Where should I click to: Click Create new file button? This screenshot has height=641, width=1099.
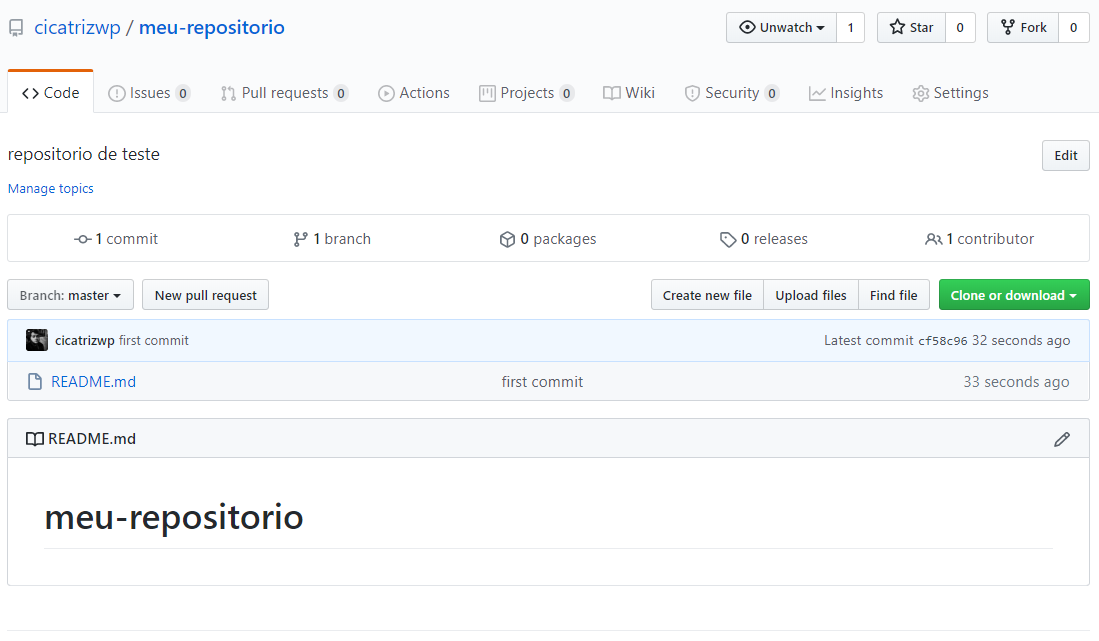tap(707, 295)
